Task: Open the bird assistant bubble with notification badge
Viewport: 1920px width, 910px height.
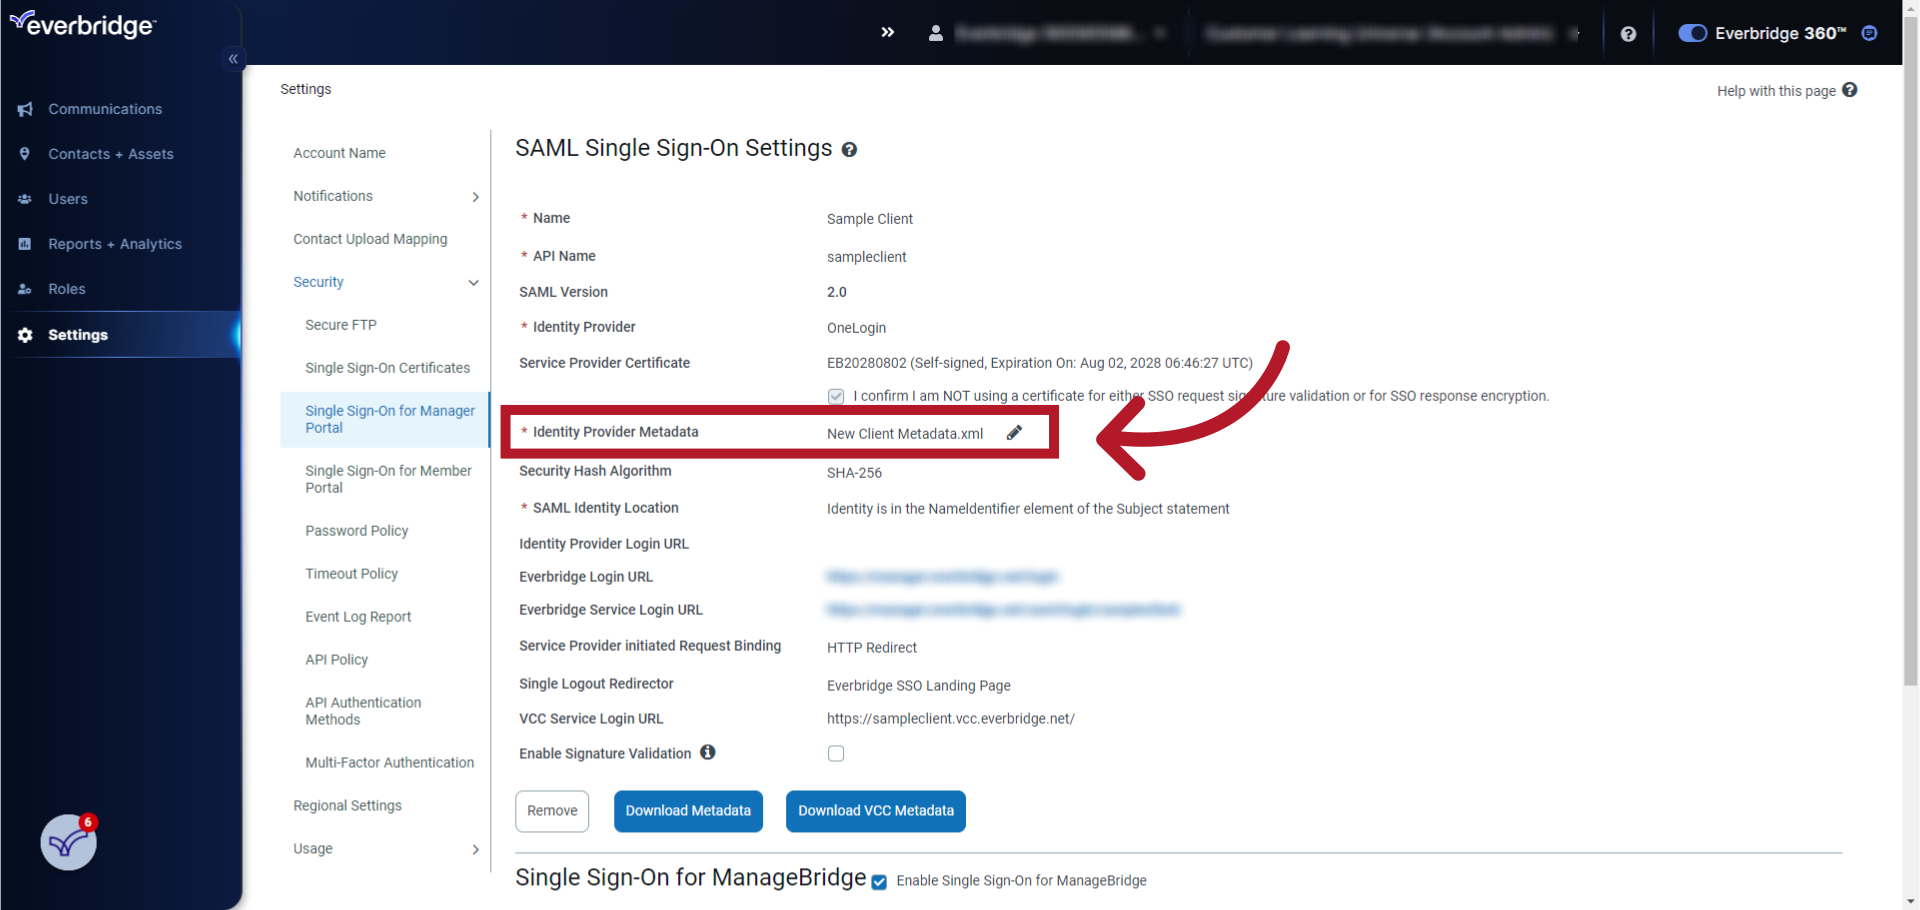Action: pos(66,842)
